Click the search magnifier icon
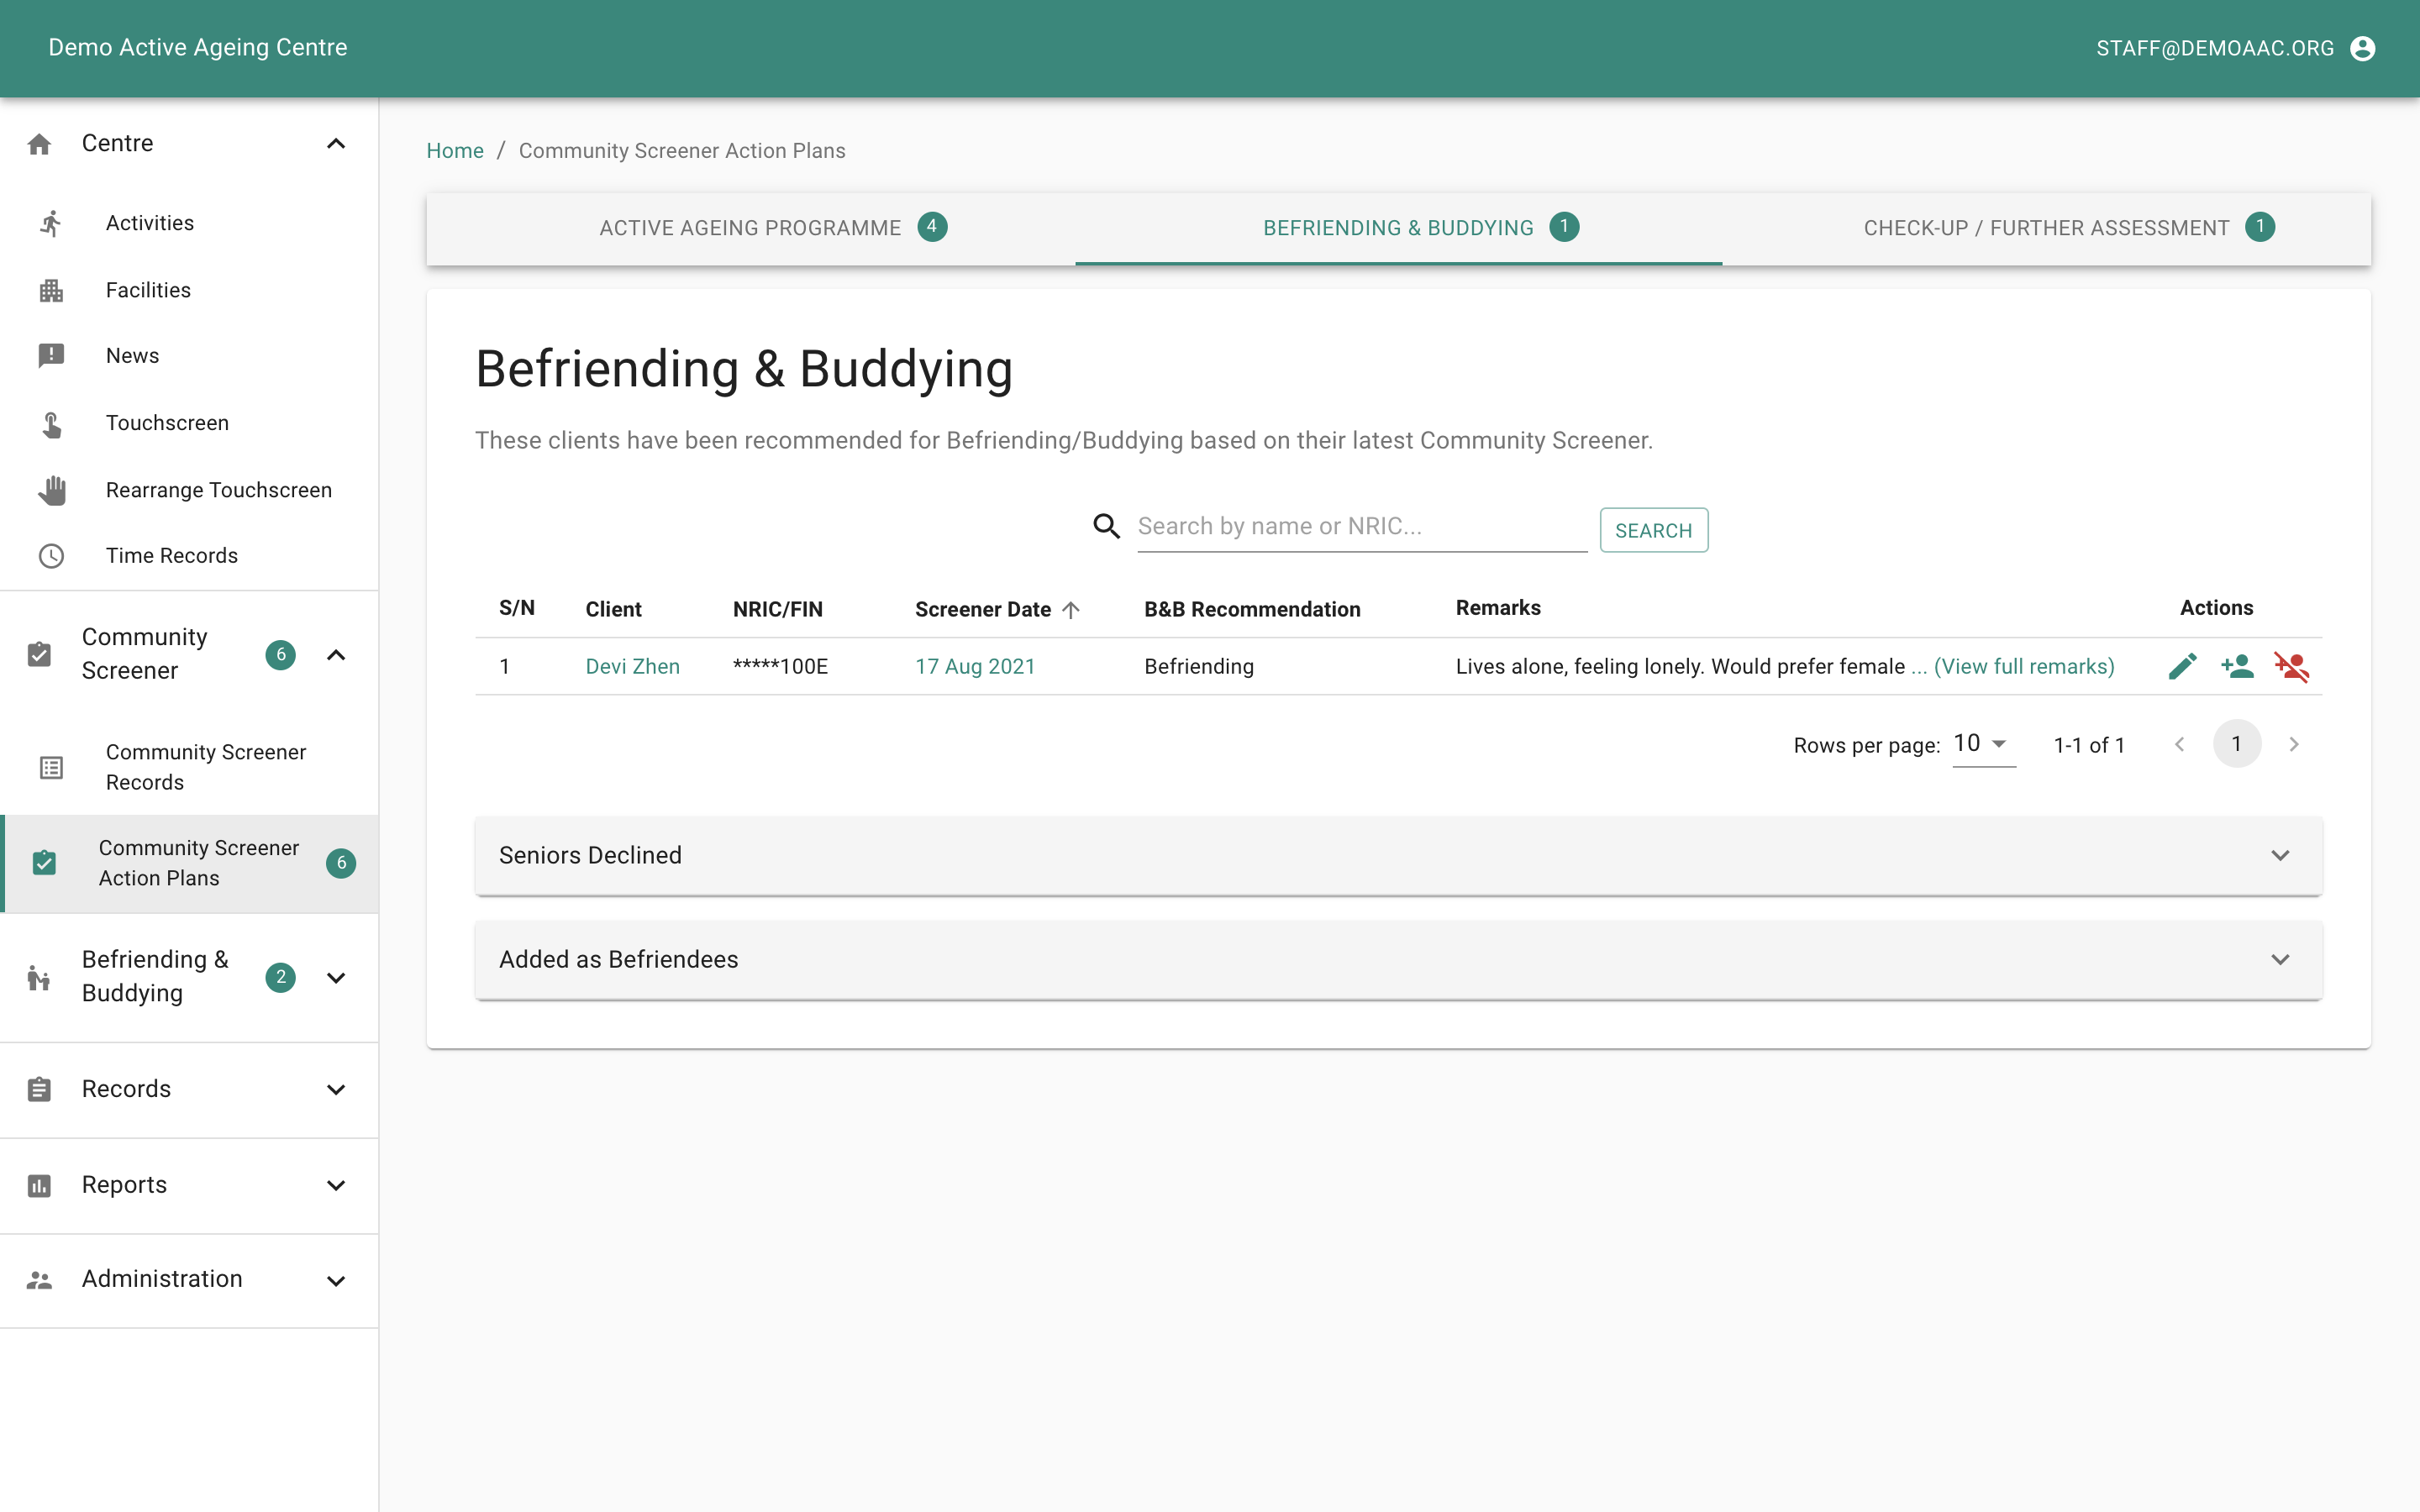Image resolution: width=2420 pixels, height=1512 pixels. [x=1106, y=526]
